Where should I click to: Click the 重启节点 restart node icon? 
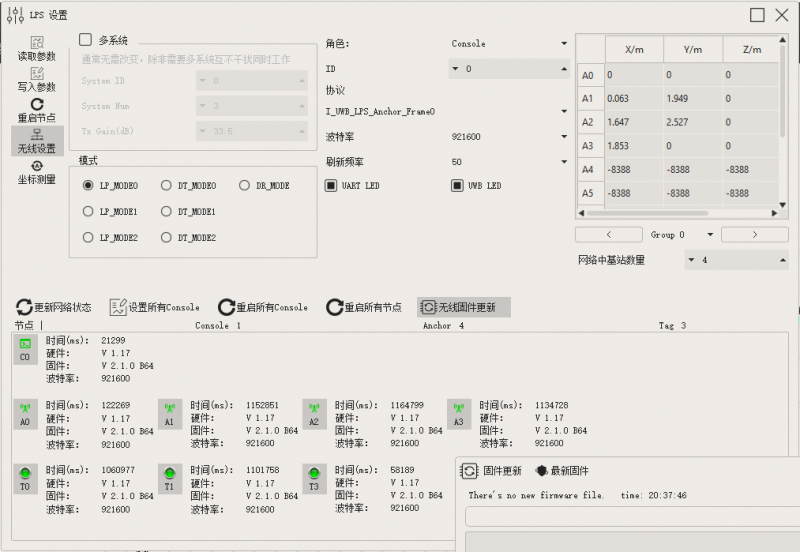[x=37, y=110]
